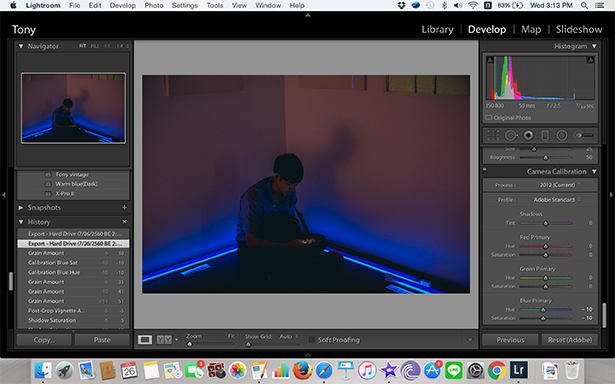Collapse the History panel
The height and width of the screenshot is (384, 615).
coord(21,222)
